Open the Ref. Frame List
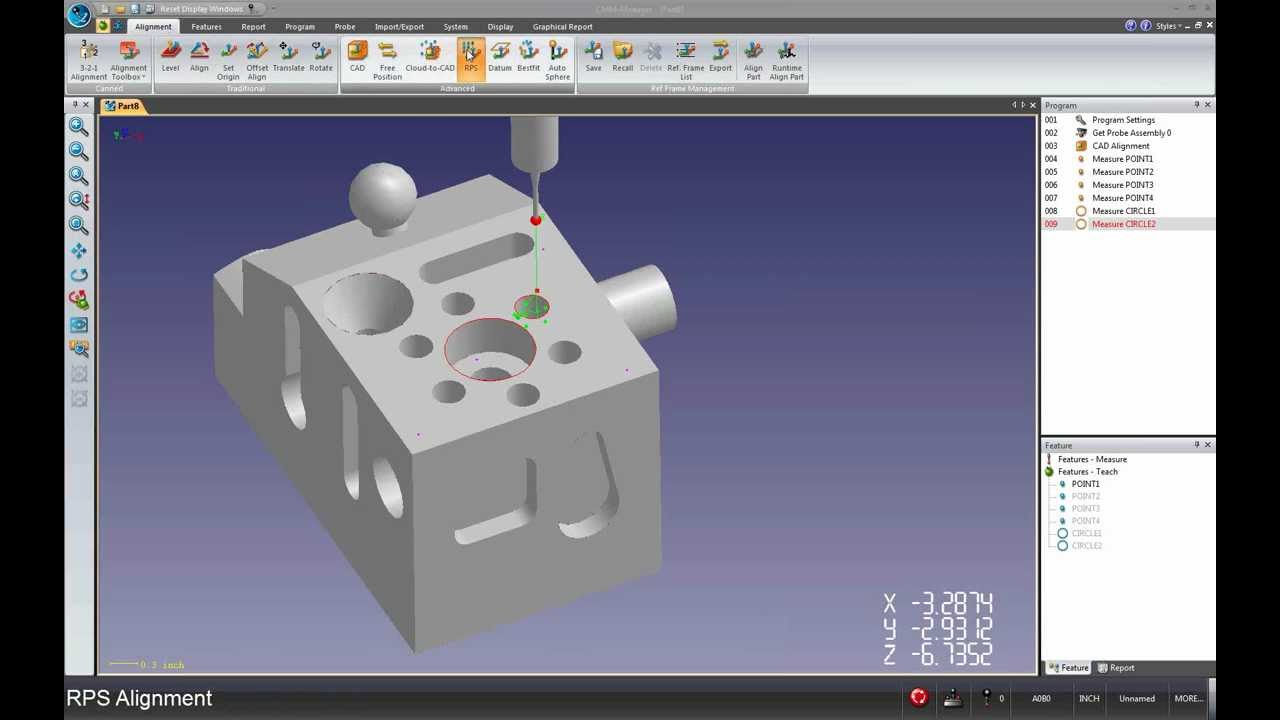The image size is (1280, 720). (x=686, y=60)
